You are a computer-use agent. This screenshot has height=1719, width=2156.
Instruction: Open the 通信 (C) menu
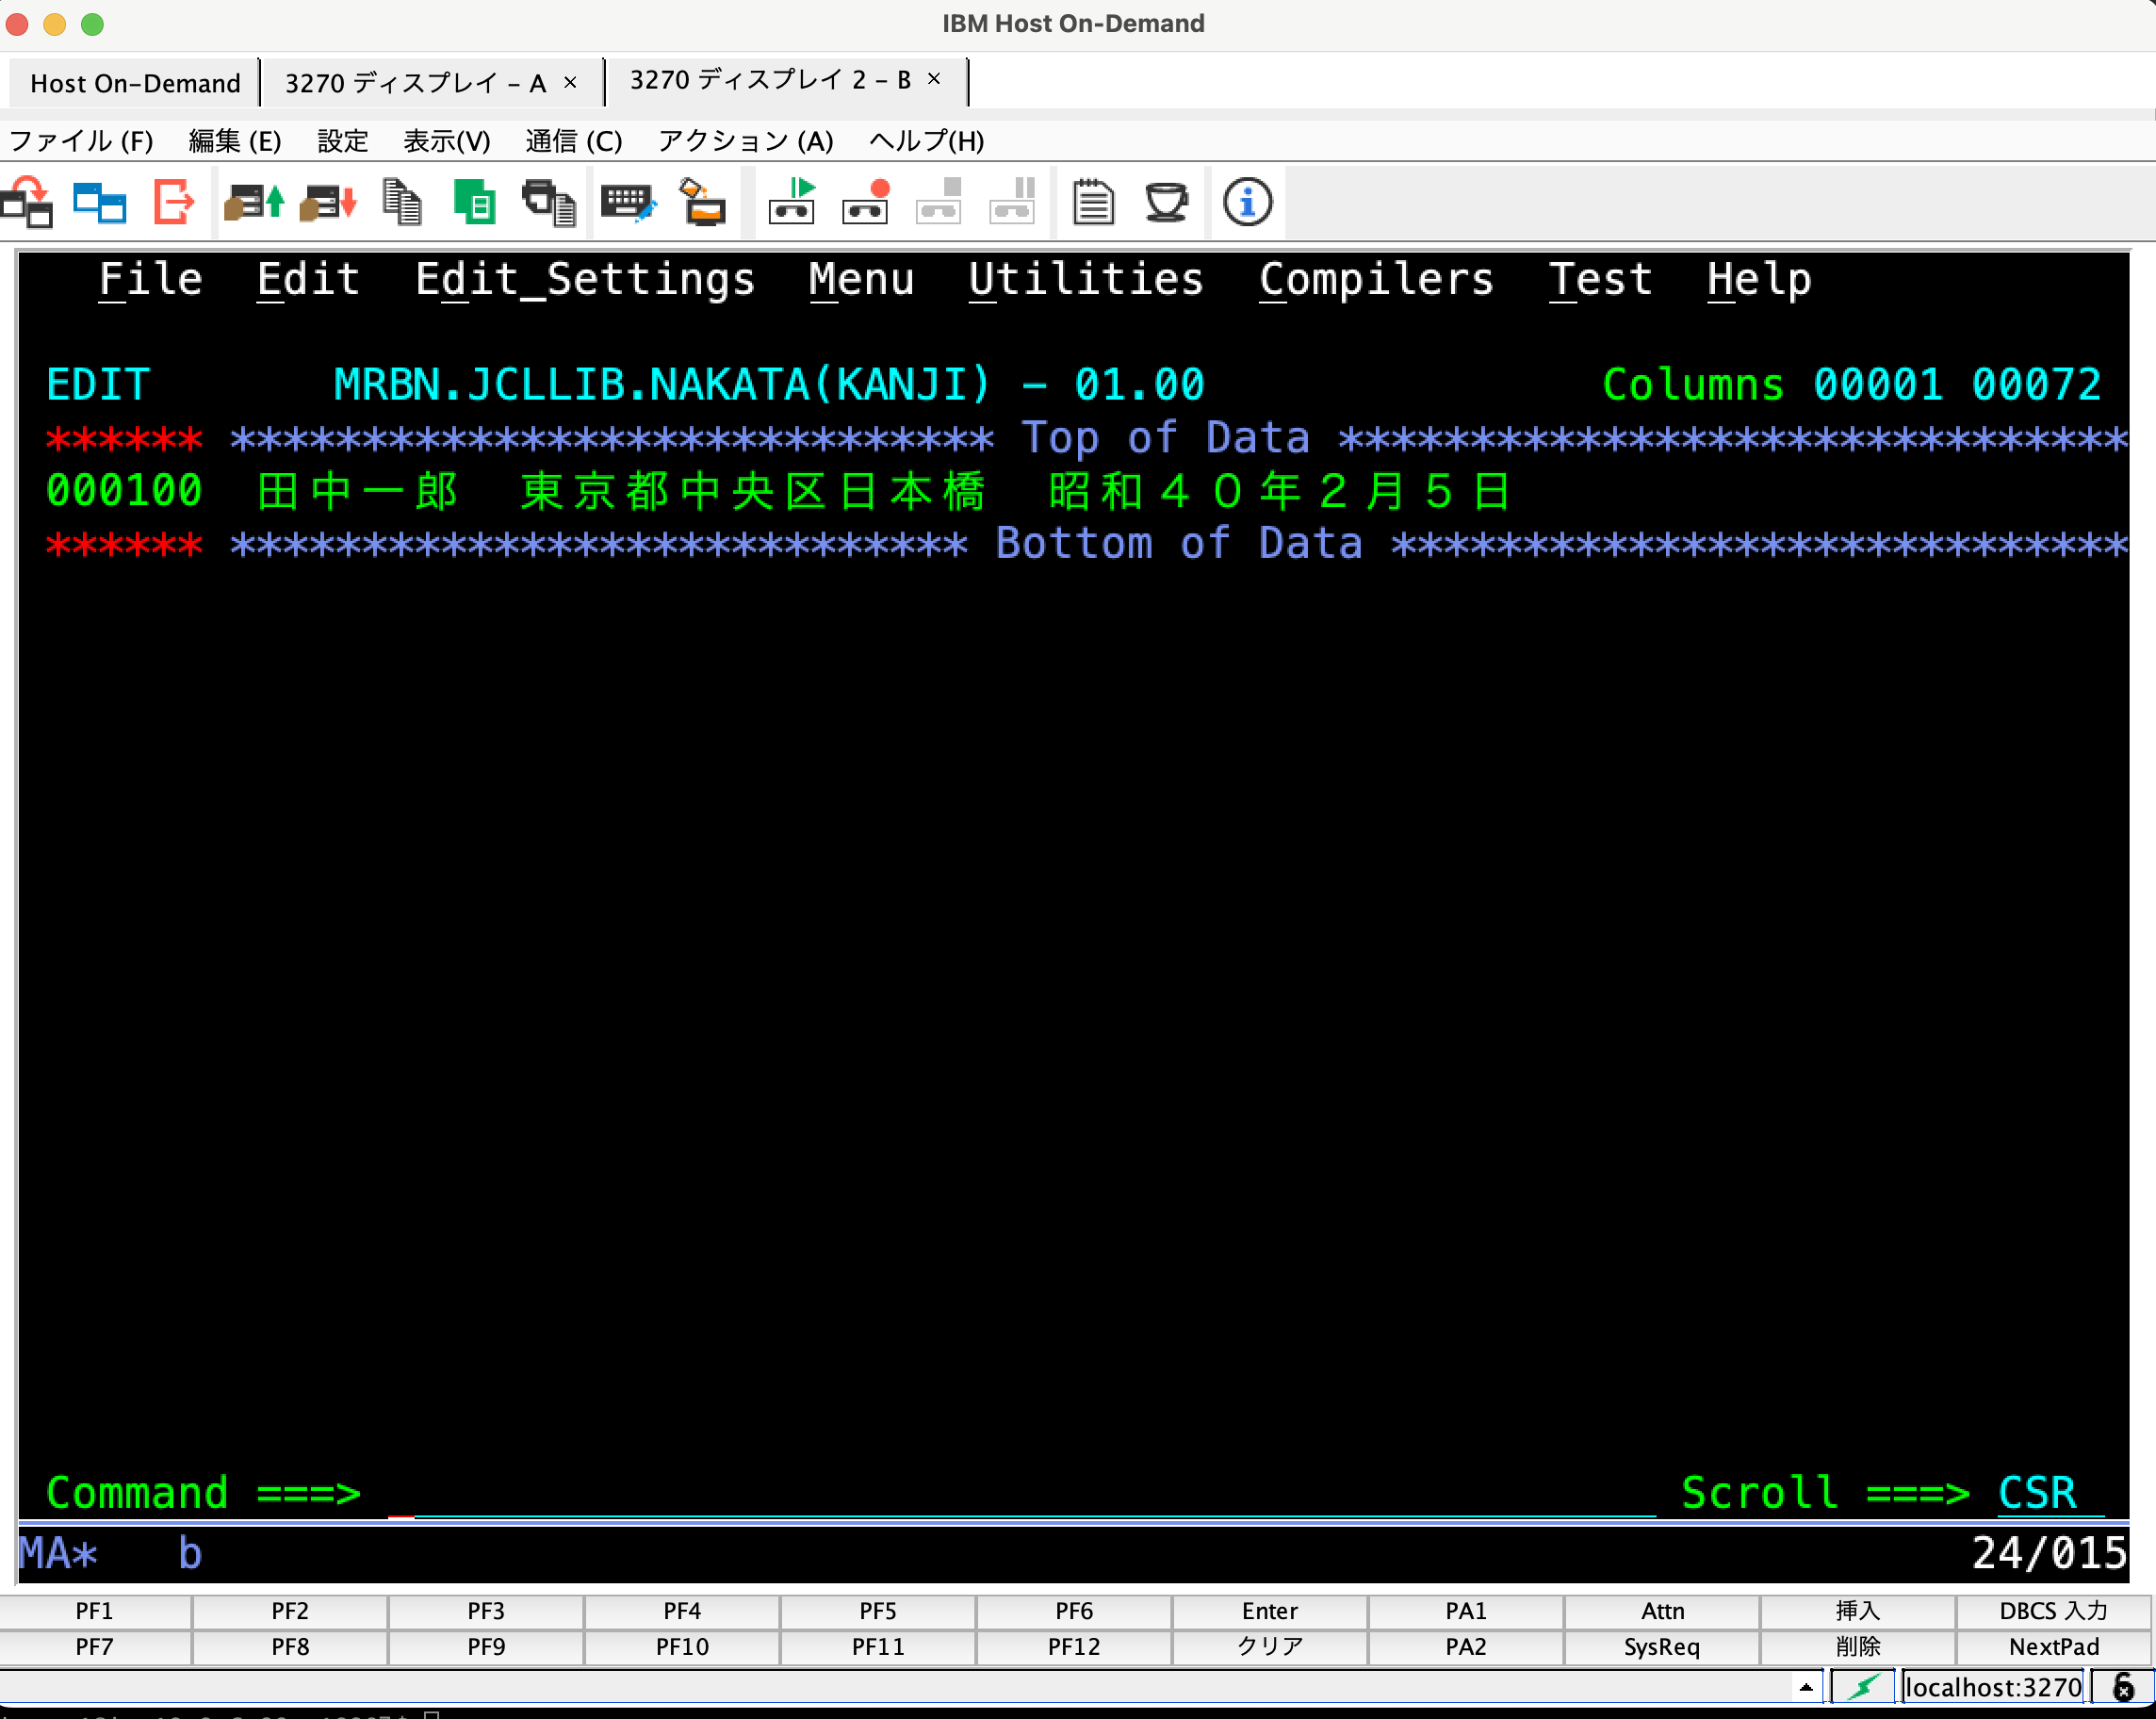(x=574, y=141)
